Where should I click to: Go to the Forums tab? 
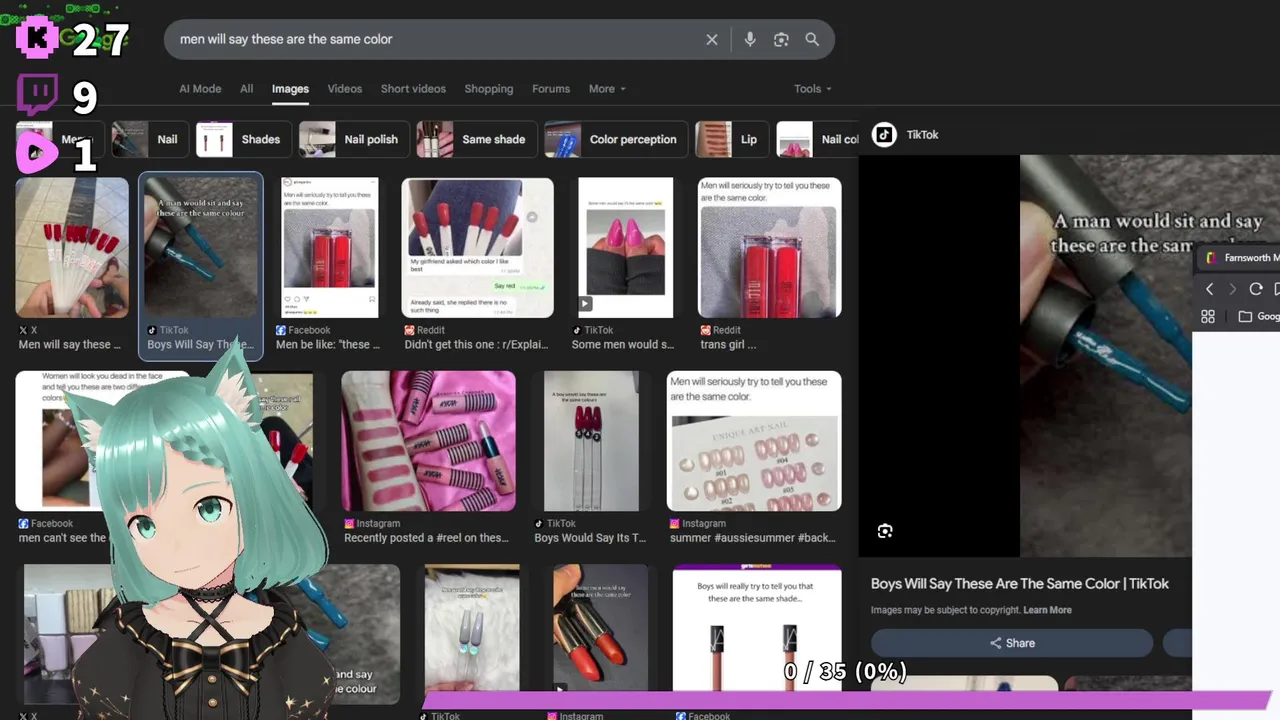551,89
